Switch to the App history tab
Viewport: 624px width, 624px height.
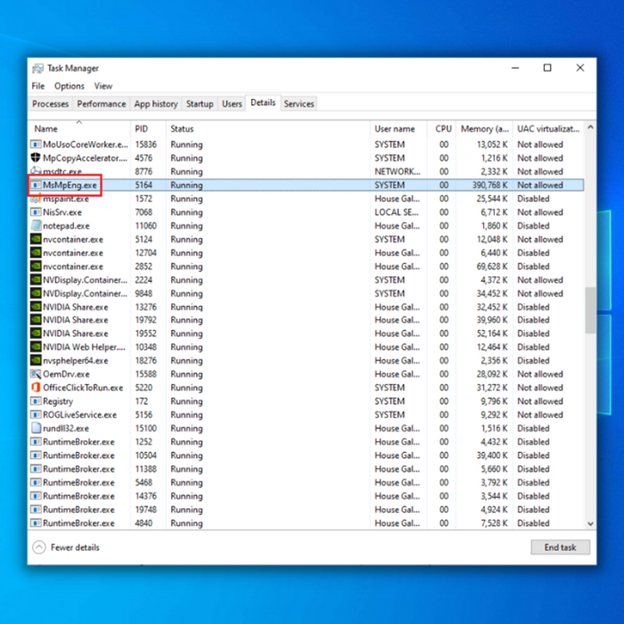click(156, 104)
